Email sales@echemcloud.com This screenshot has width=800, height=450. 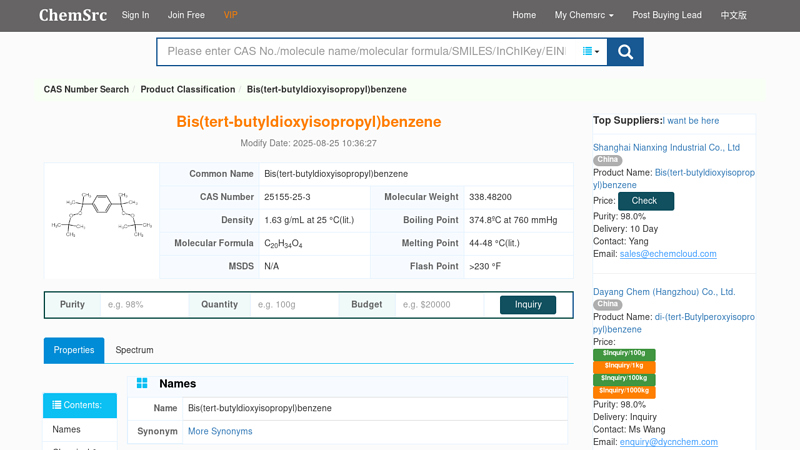pos(668,254)
